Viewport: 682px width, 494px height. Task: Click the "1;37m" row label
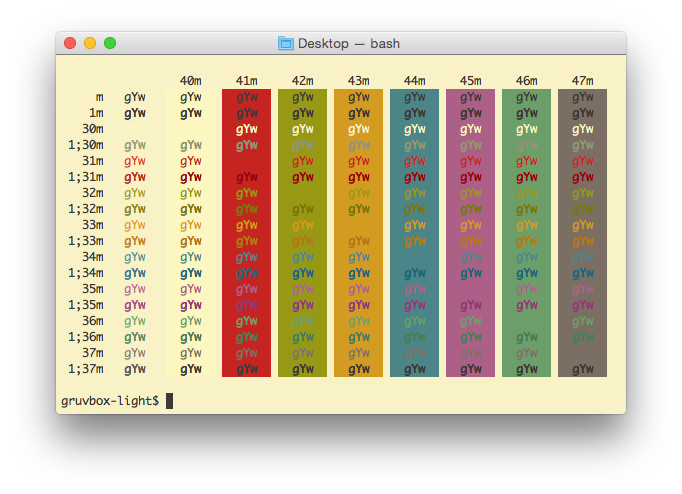[86, 369]
